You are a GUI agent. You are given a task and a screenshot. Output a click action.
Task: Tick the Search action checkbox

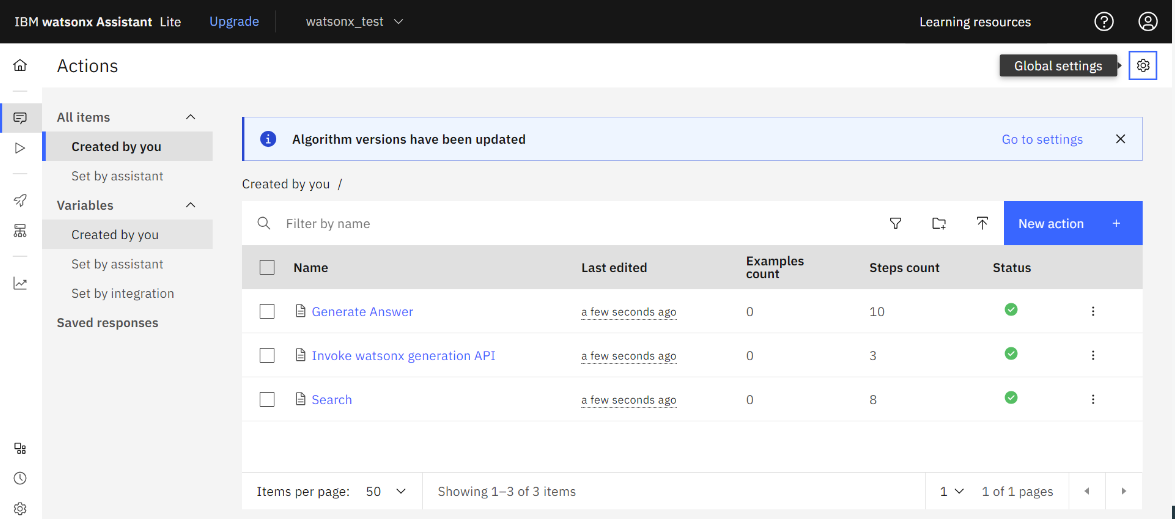(x=267, y=400)
